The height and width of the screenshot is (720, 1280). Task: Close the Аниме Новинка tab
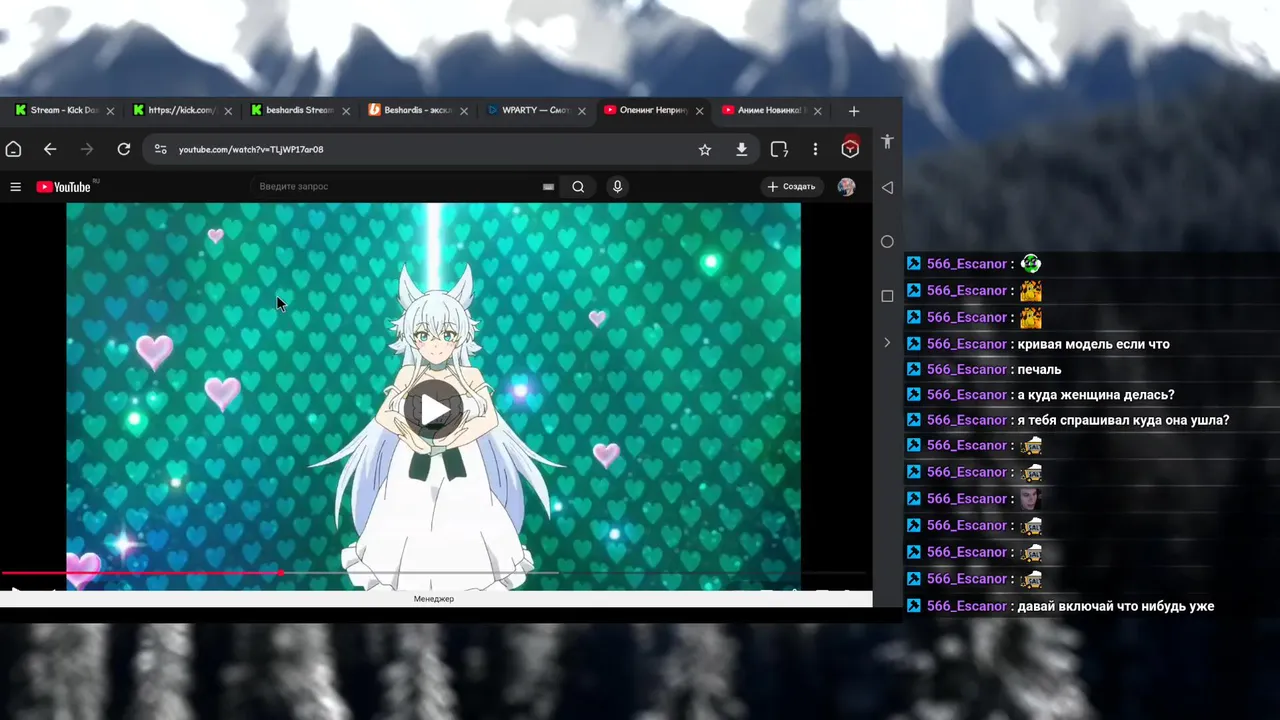[x=818, y=111]
